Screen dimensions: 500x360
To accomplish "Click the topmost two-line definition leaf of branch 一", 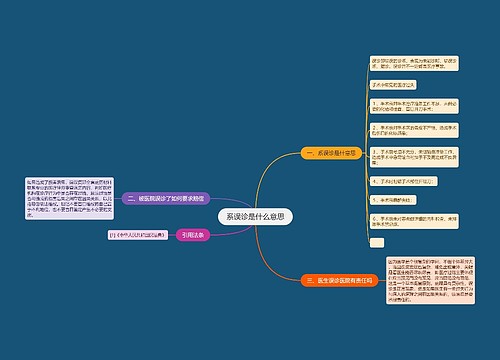I will click(x=414, y=63).
